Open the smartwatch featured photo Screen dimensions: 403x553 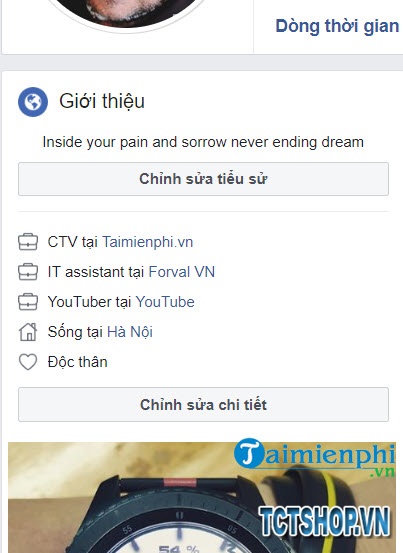click(x=202, y=497)
